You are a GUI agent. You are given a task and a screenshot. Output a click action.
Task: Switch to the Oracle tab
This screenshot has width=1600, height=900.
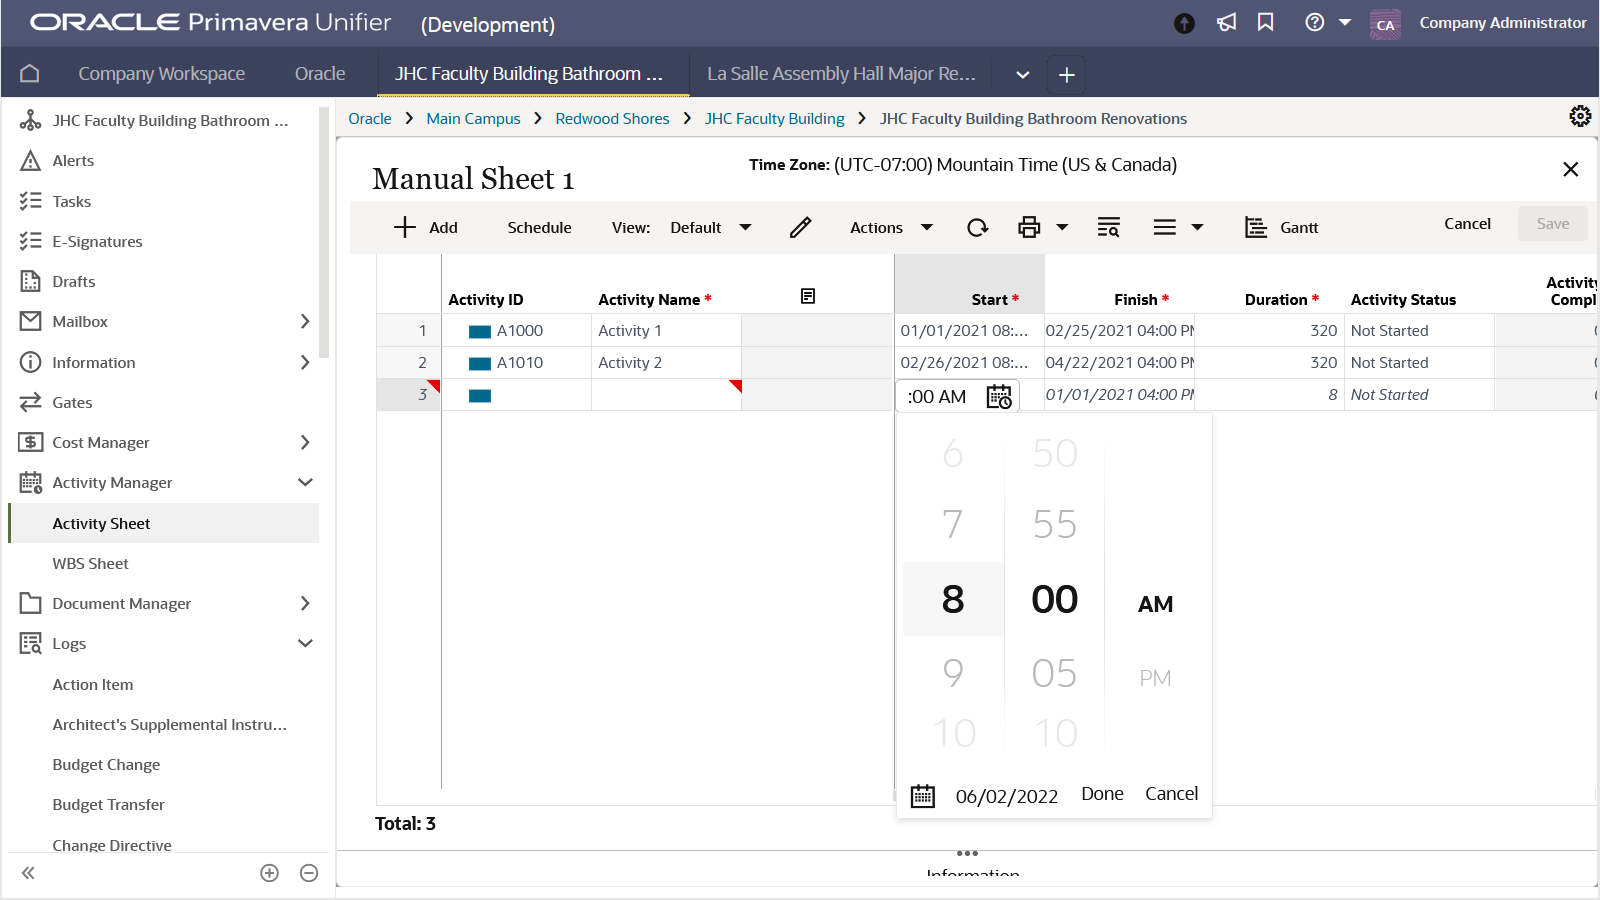pyautogui.click(x=320, y=73)
